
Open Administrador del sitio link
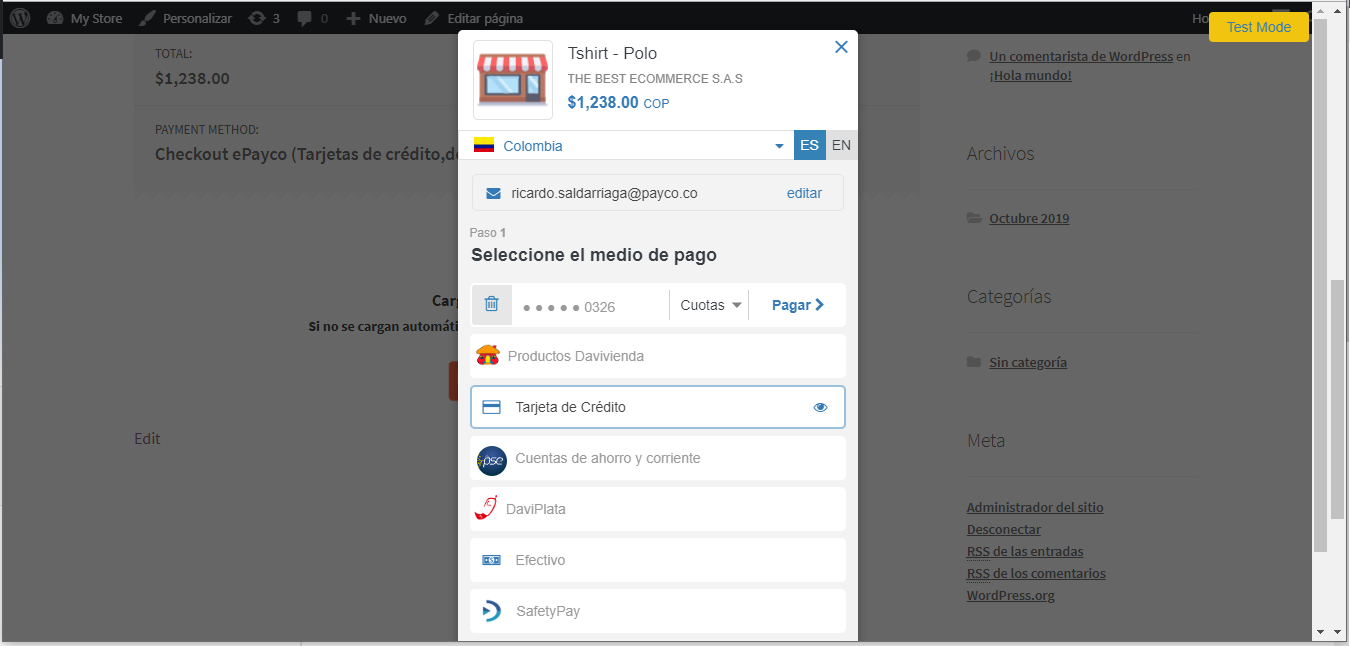point(1035,507)
